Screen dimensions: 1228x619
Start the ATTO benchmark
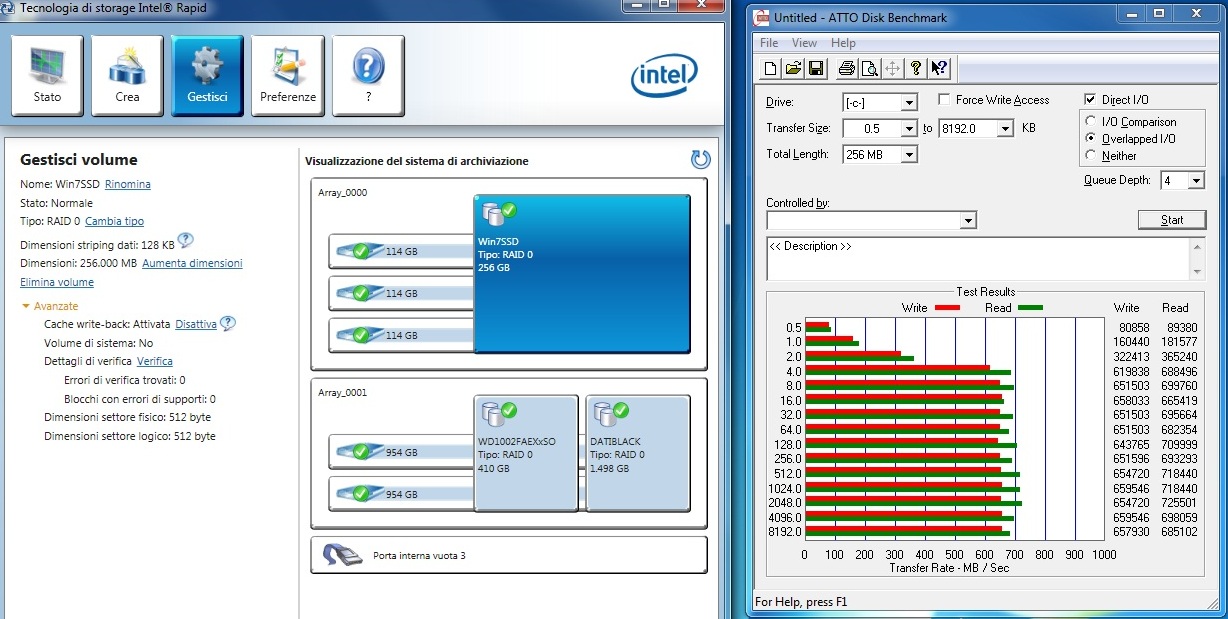tap(1172, 220)
